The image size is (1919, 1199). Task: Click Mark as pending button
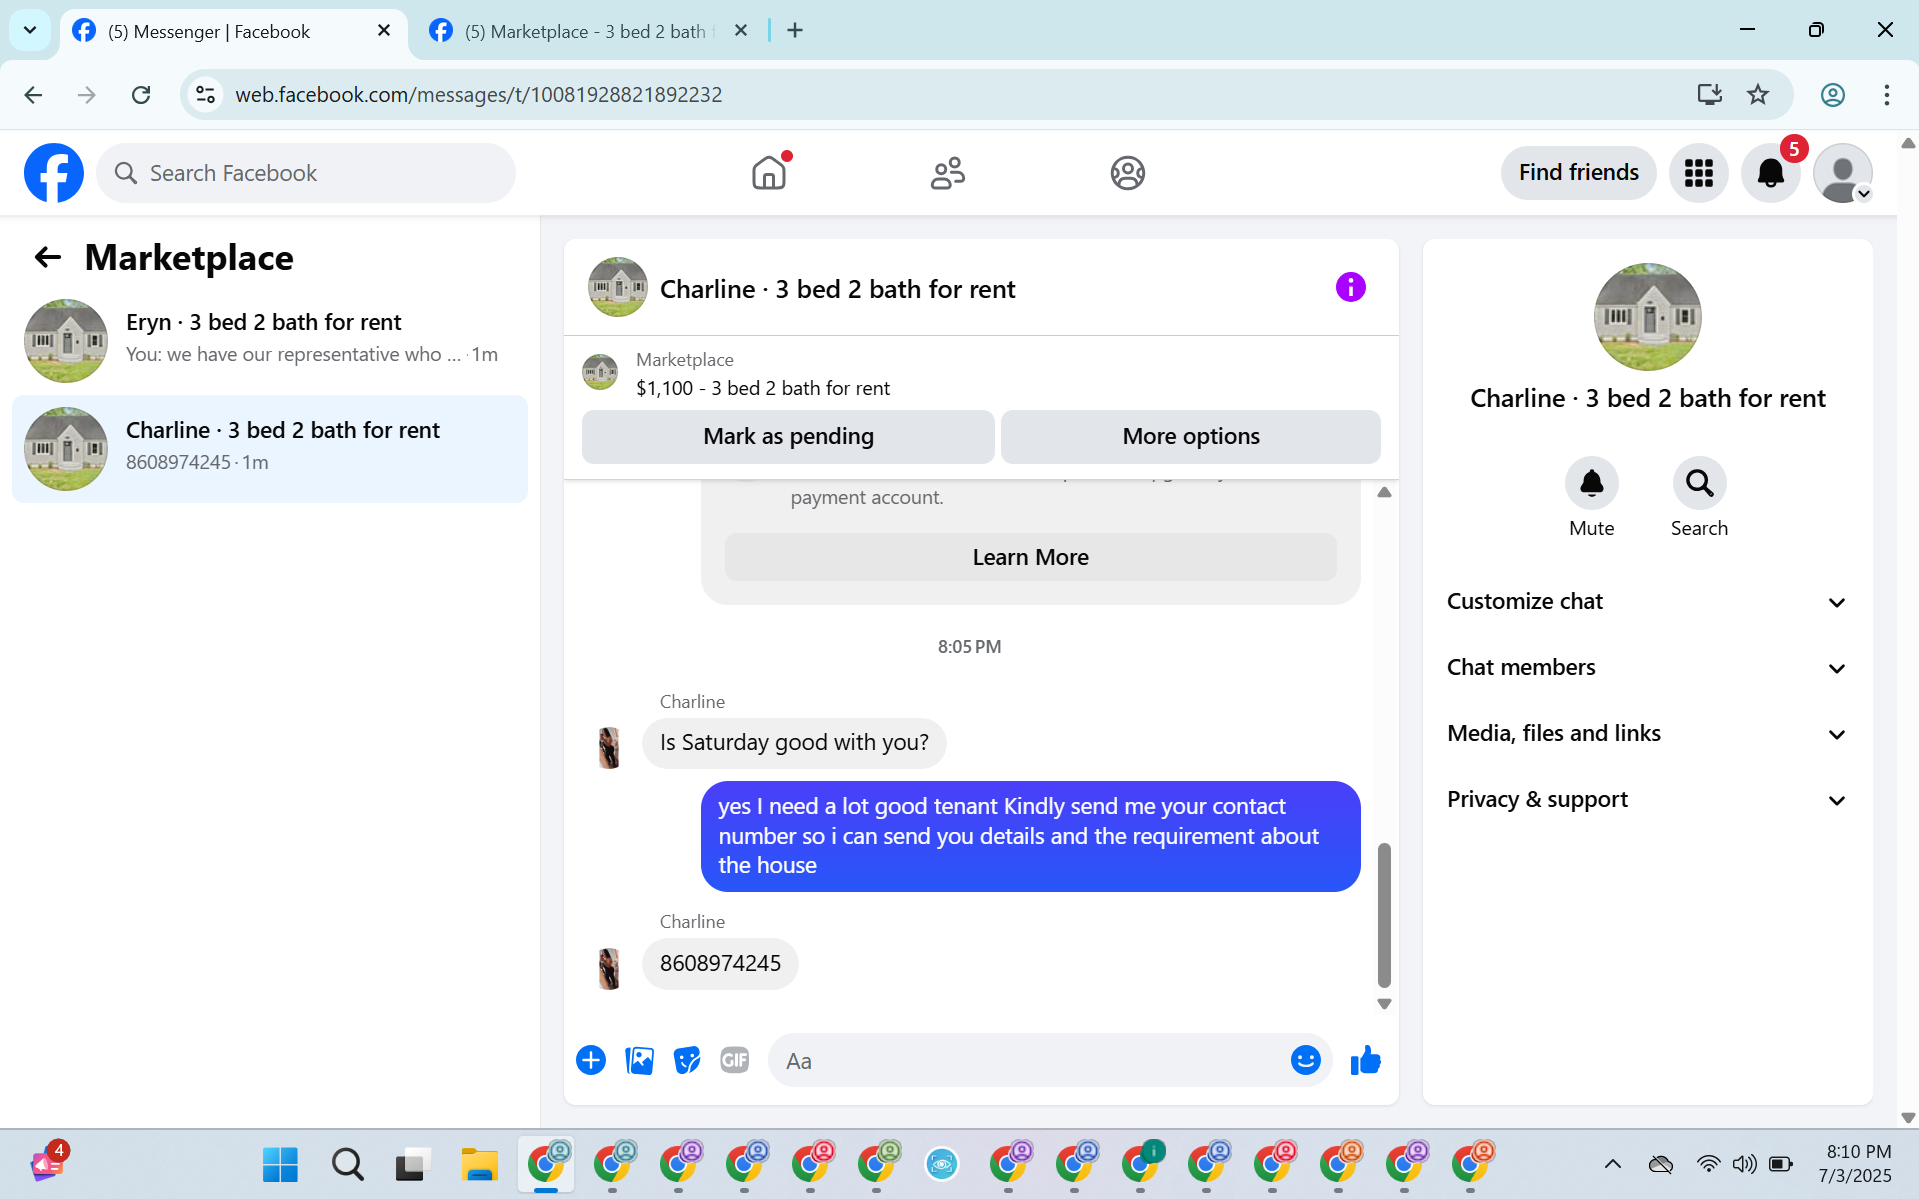pyautogui.click(x=788, y=436)
